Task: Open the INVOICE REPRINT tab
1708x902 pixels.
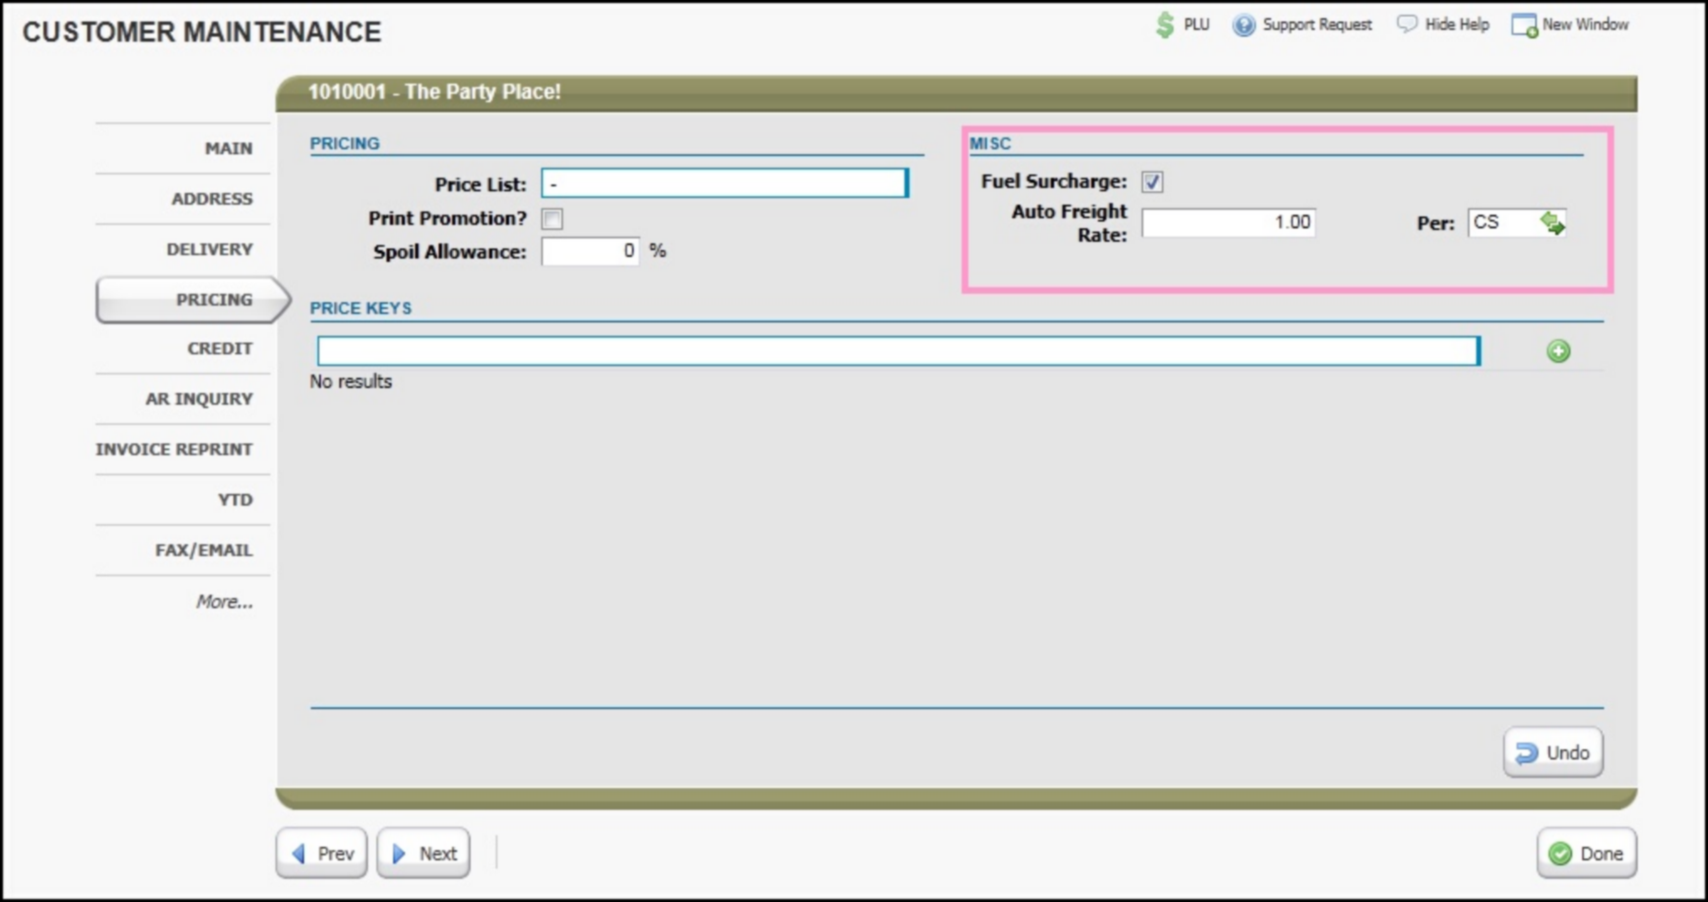Action: click(x=174, y=449)
